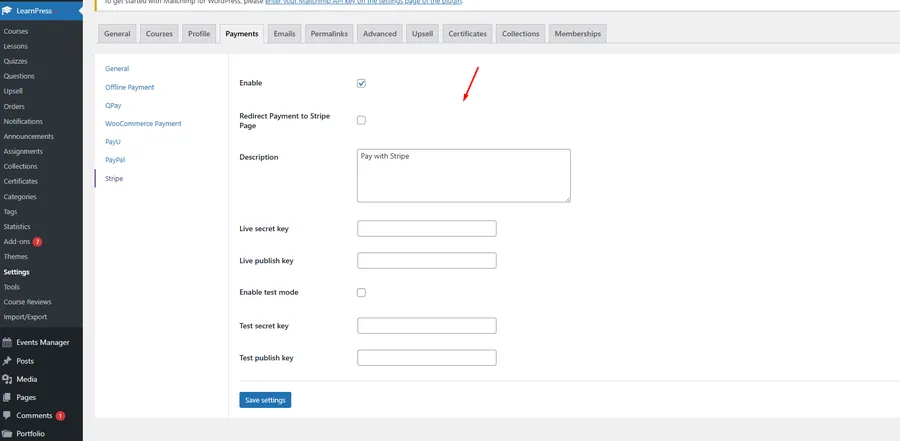
Task: Tick Redirect Payment to Stripe Page checkbox
Action: (361, 120)
